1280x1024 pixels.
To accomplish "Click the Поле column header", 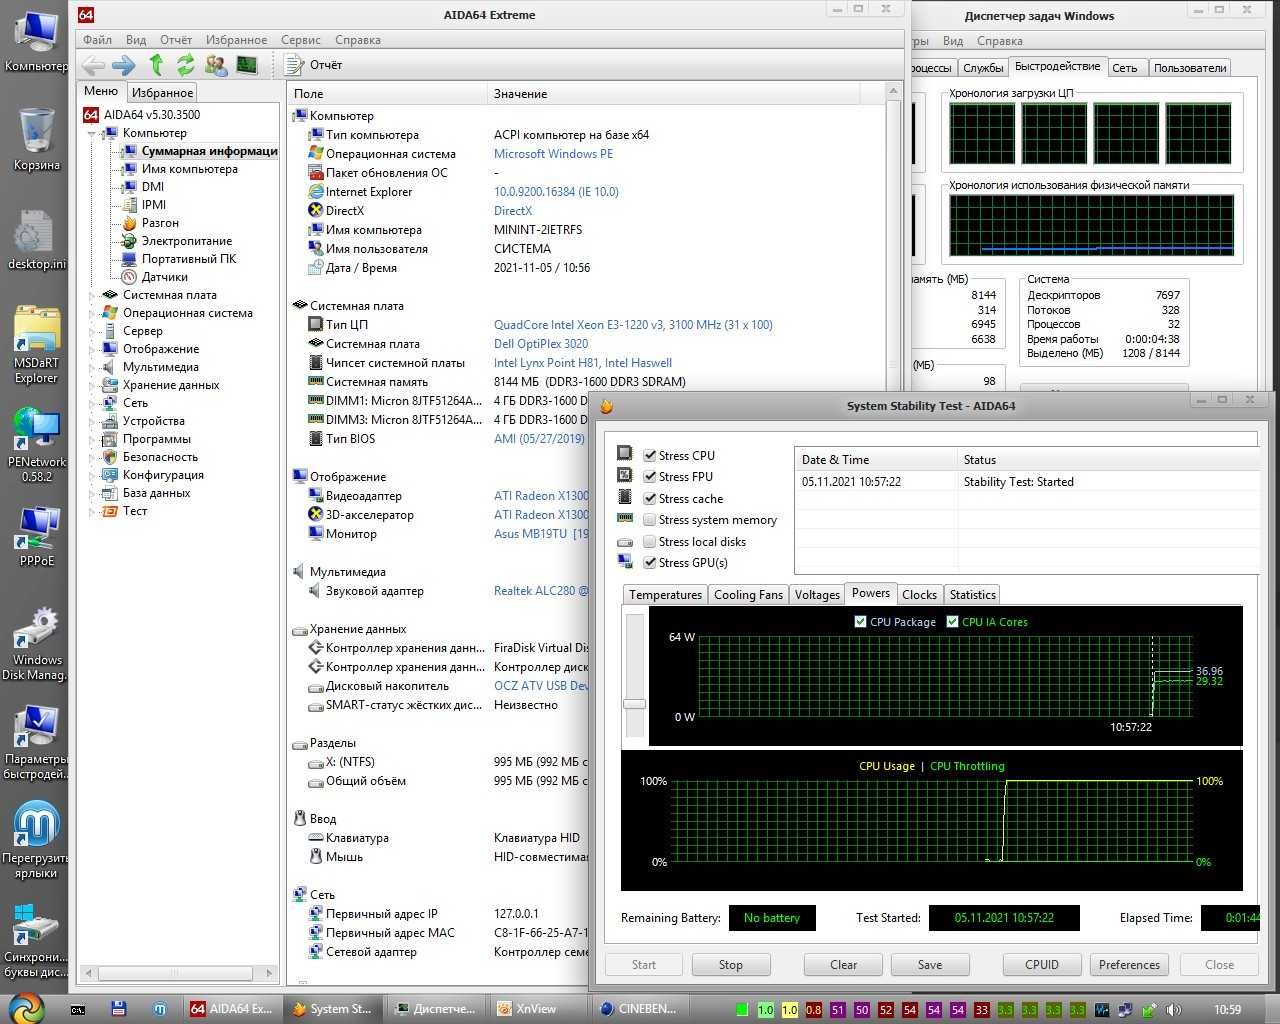I will point(388,94).
